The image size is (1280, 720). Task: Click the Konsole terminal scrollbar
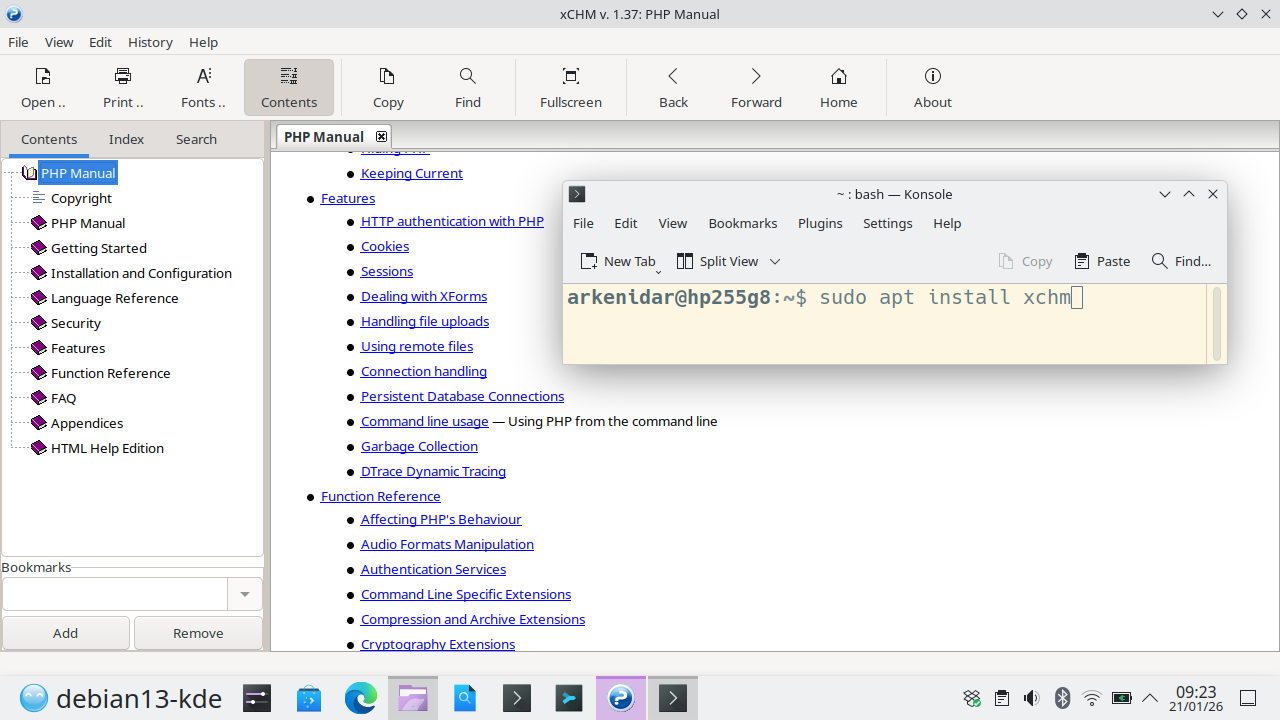[1216, 323]
